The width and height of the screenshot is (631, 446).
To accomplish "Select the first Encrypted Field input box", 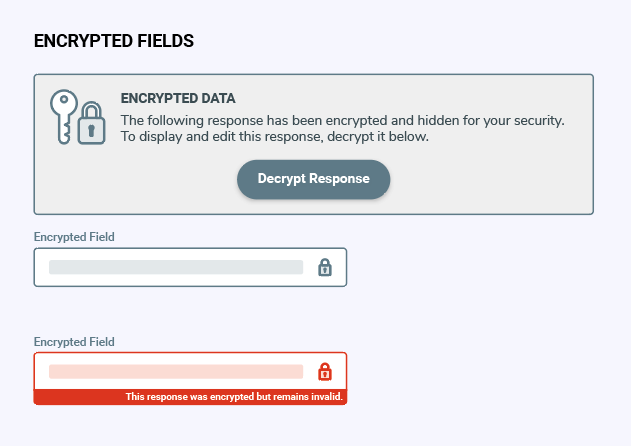I will 190,267.
